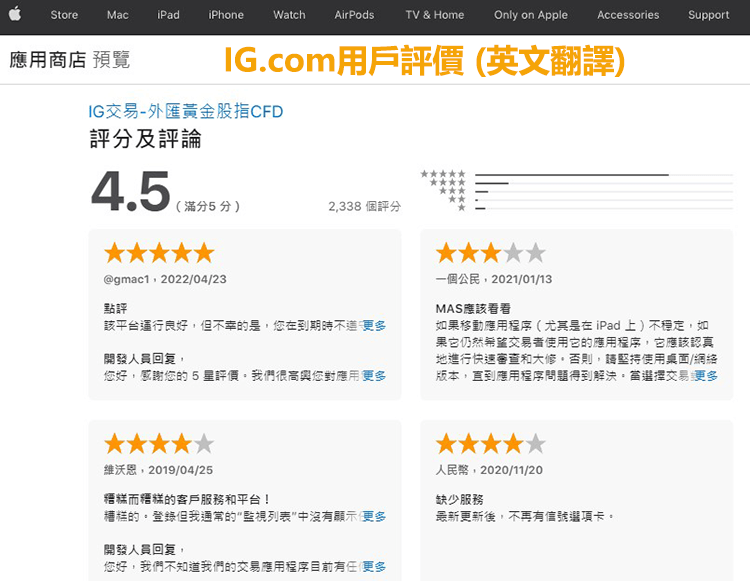Click the Apple logo icon
This screenshot has height=581, width=750.
[15, 14]
